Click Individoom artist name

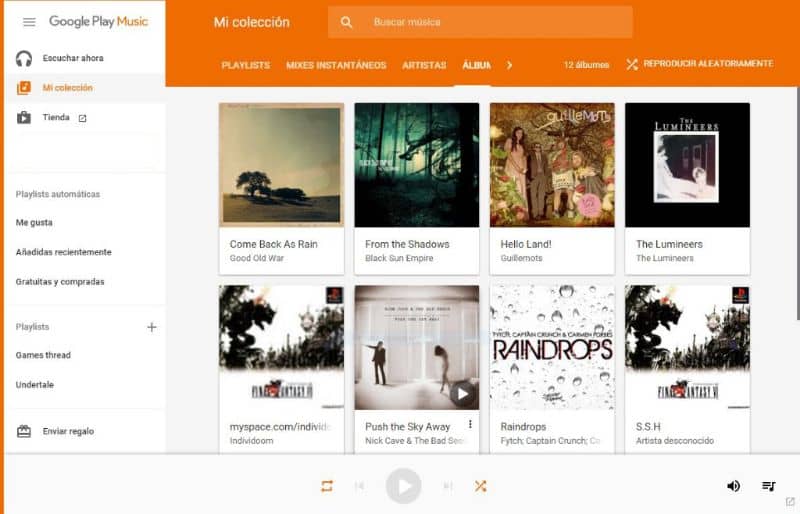click(252, 440)
